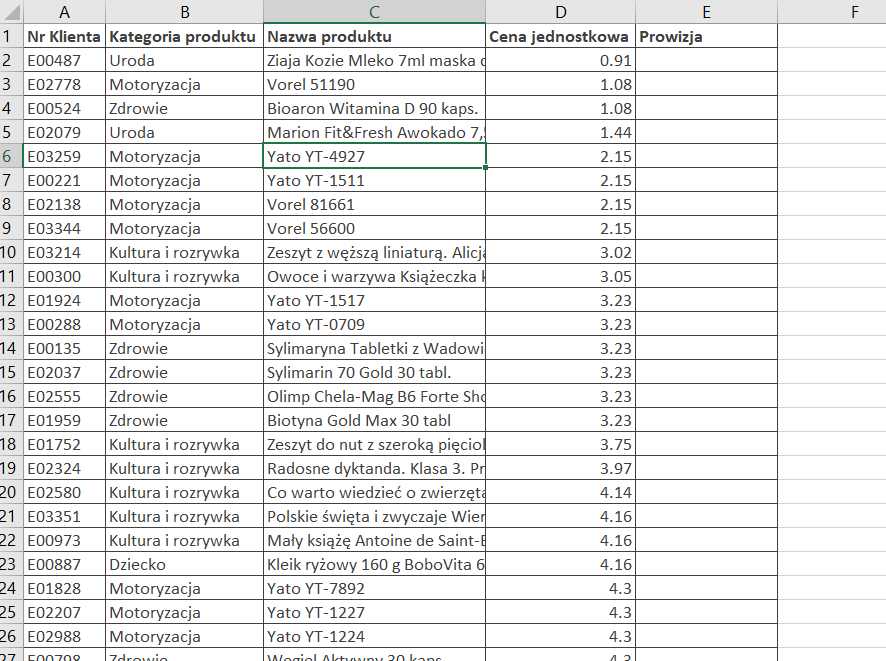Select the price cell showing 3.75
This screenshot has height=661, width=886.
(560, 444)
